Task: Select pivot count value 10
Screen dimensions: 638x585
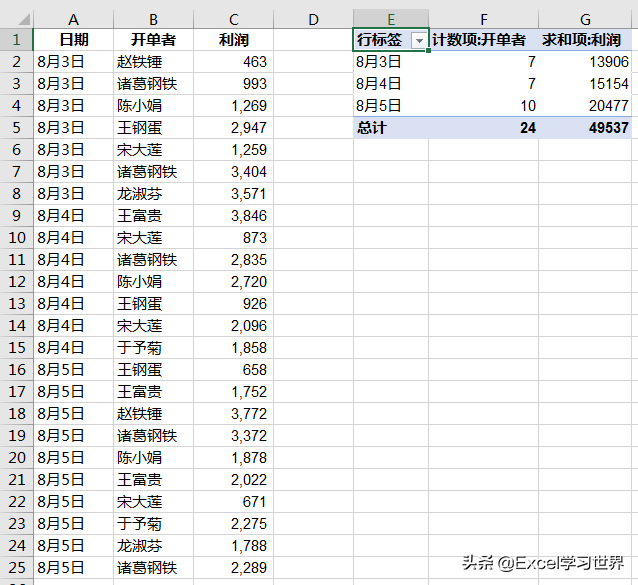Action: tap(484, 106)
